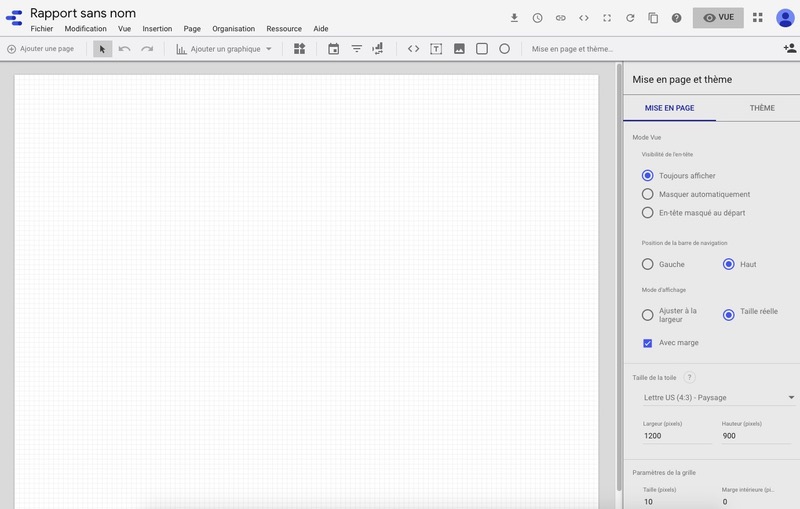Image resolution: width=800 pixels, height=509 pixels.
Task: Uncheck the 'Avec marge' checkbox
Action: (647, 343)
